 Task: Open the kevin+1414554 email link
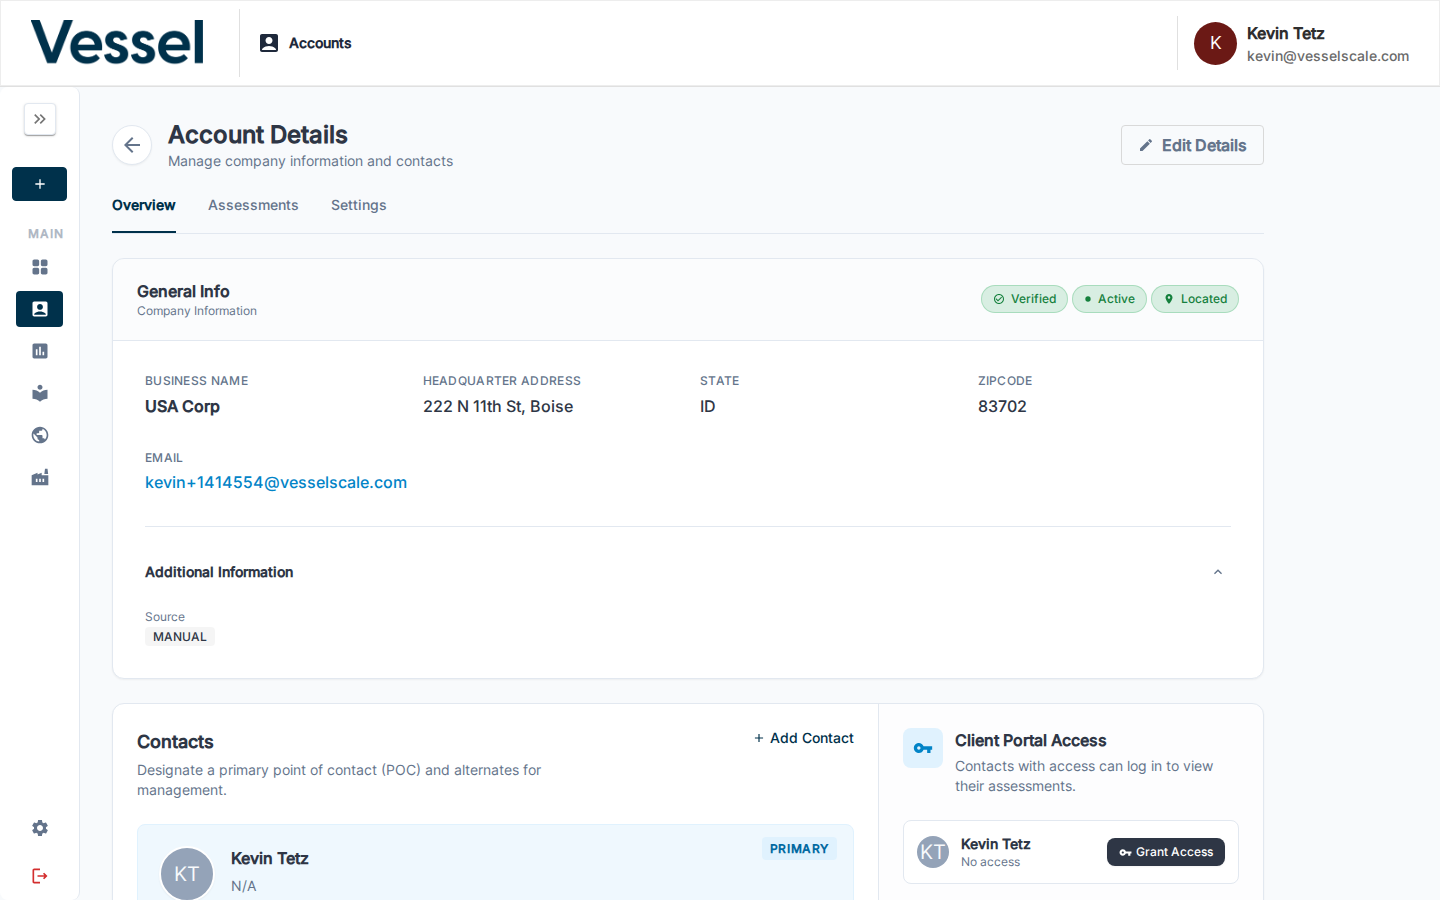276,482
